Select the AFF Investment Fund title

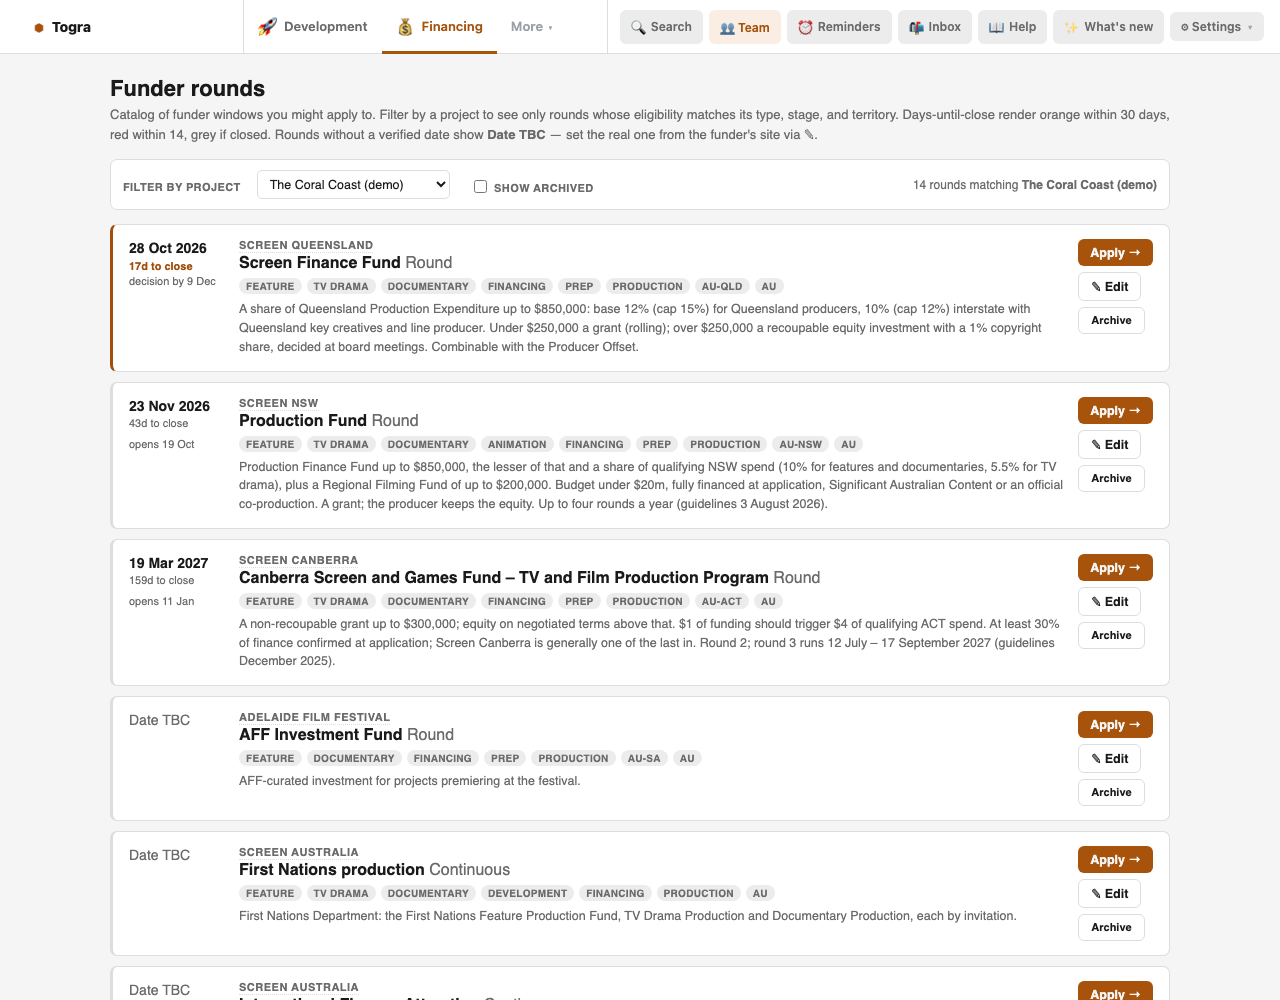tap(321, 735)
